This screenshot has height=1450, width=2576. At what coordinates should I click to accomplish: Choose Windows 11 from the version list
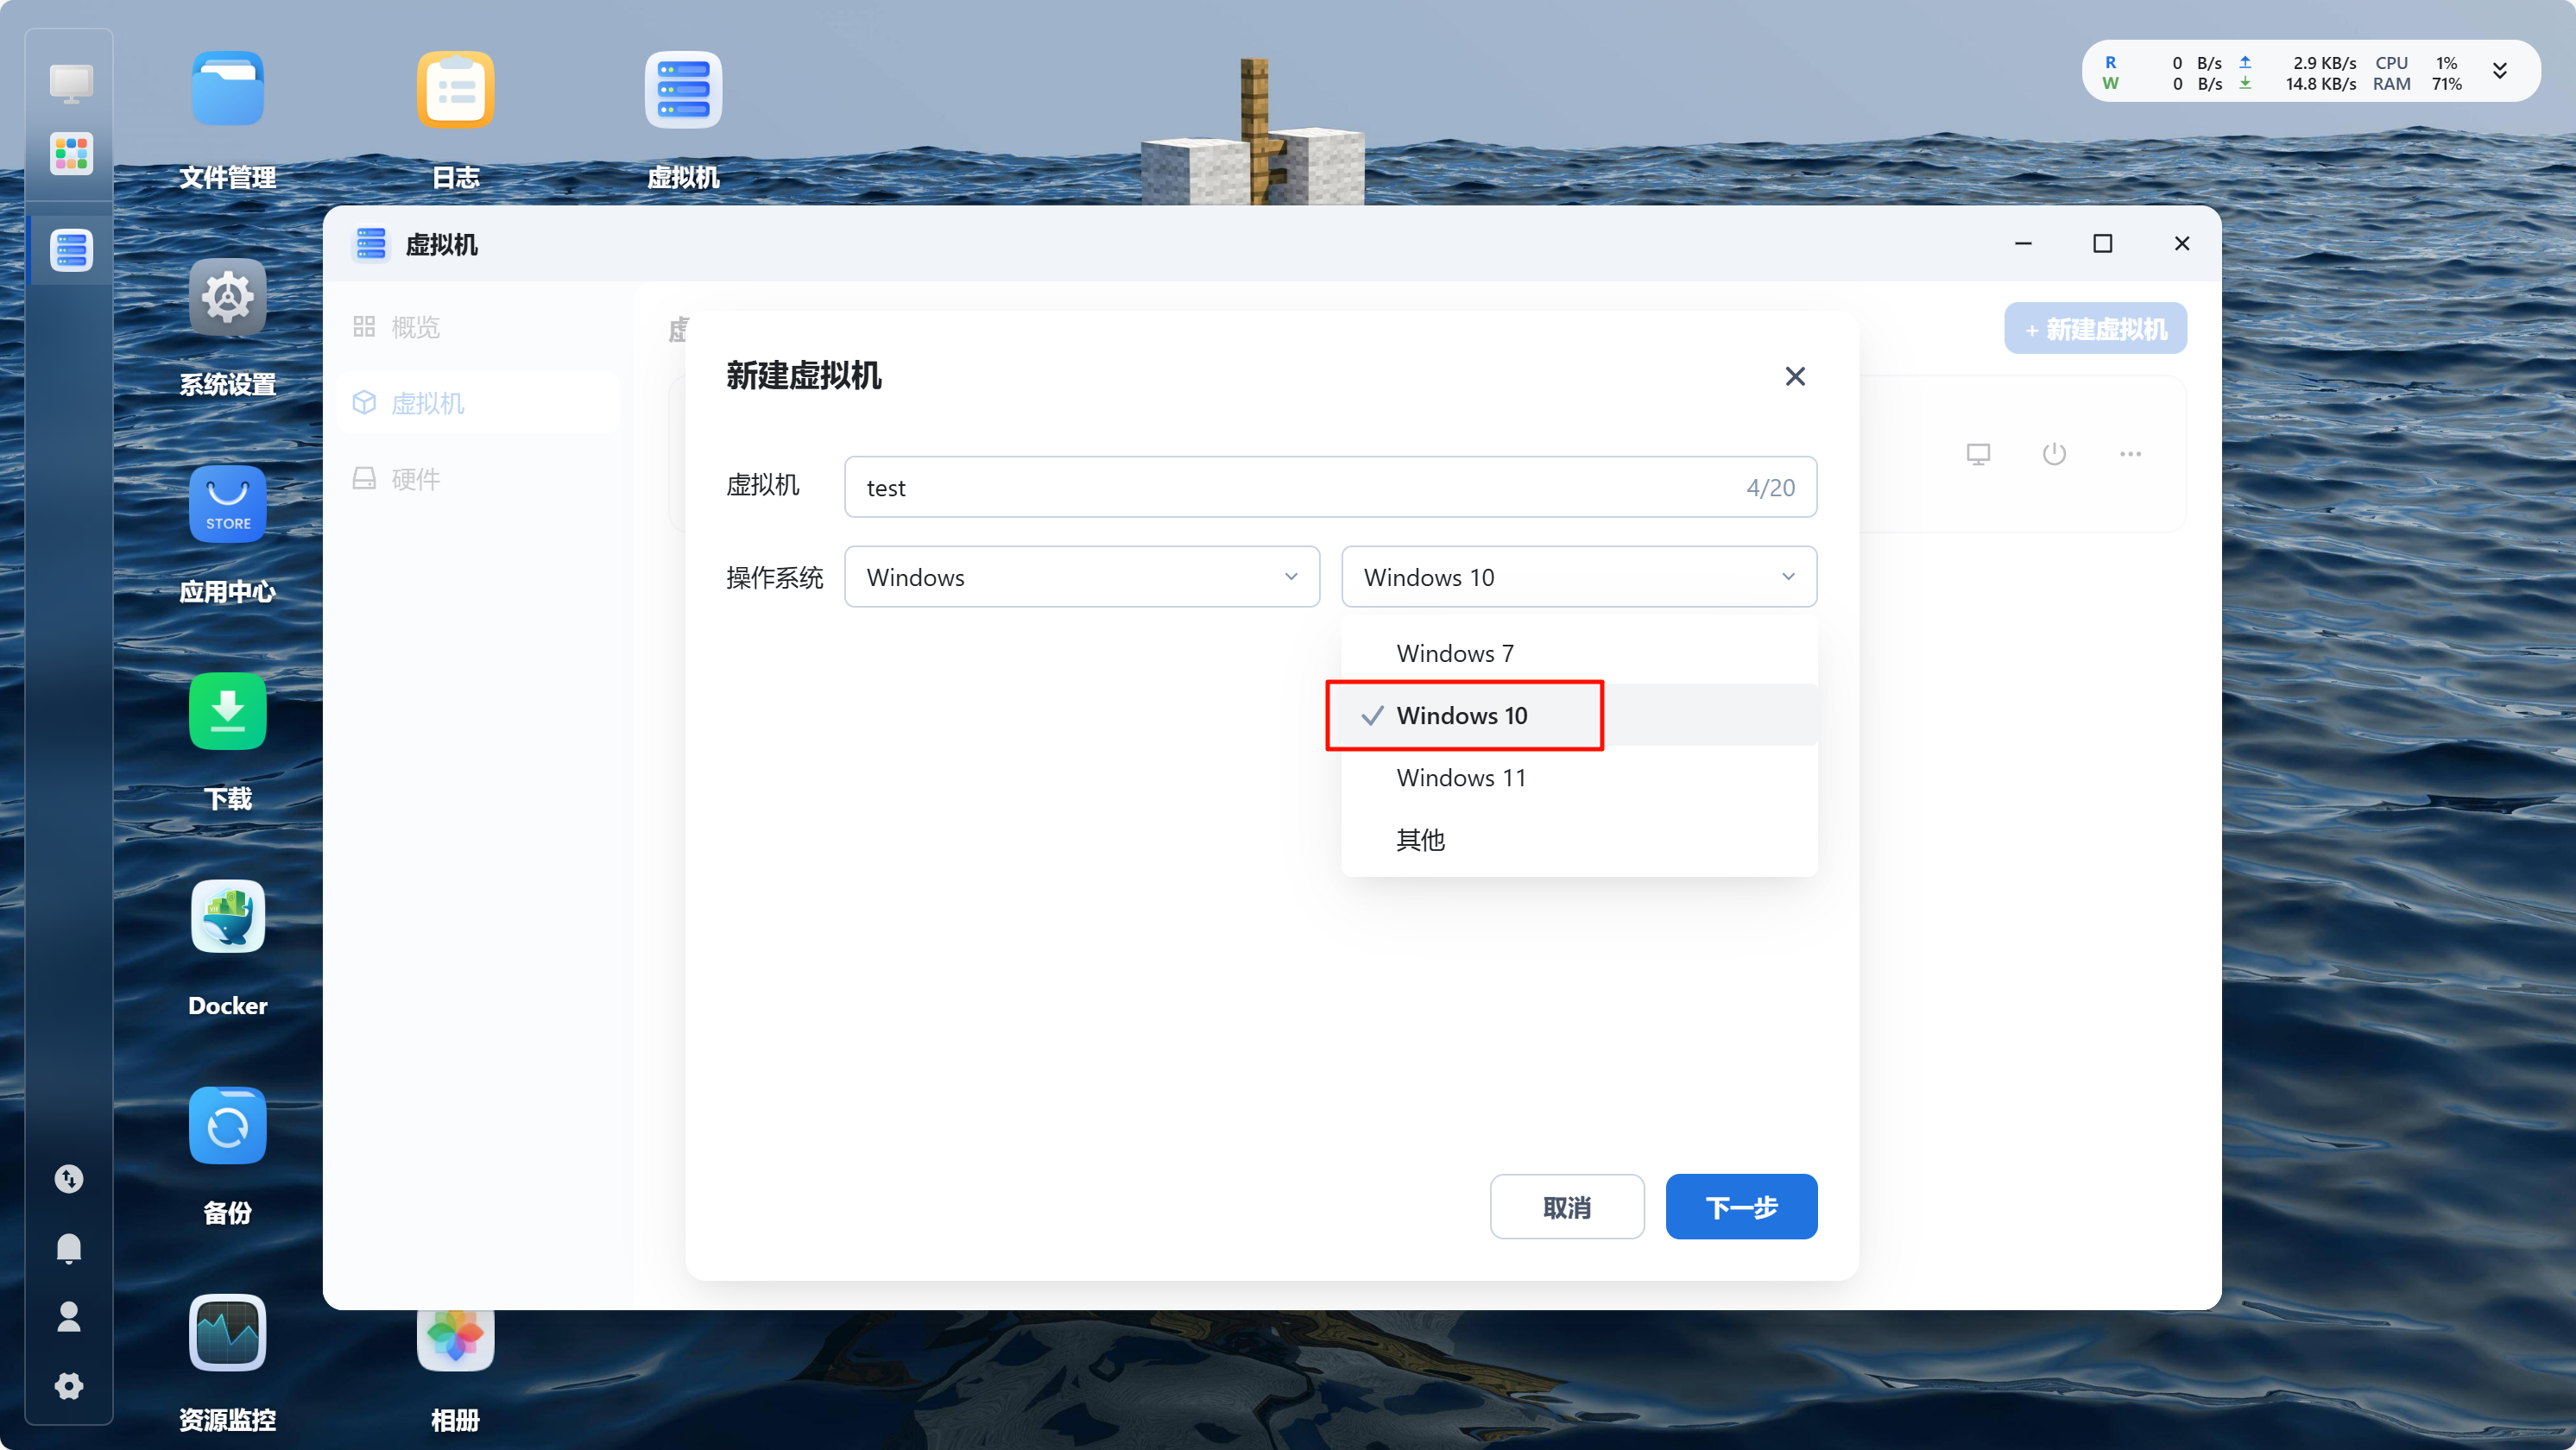(1578, 777)
